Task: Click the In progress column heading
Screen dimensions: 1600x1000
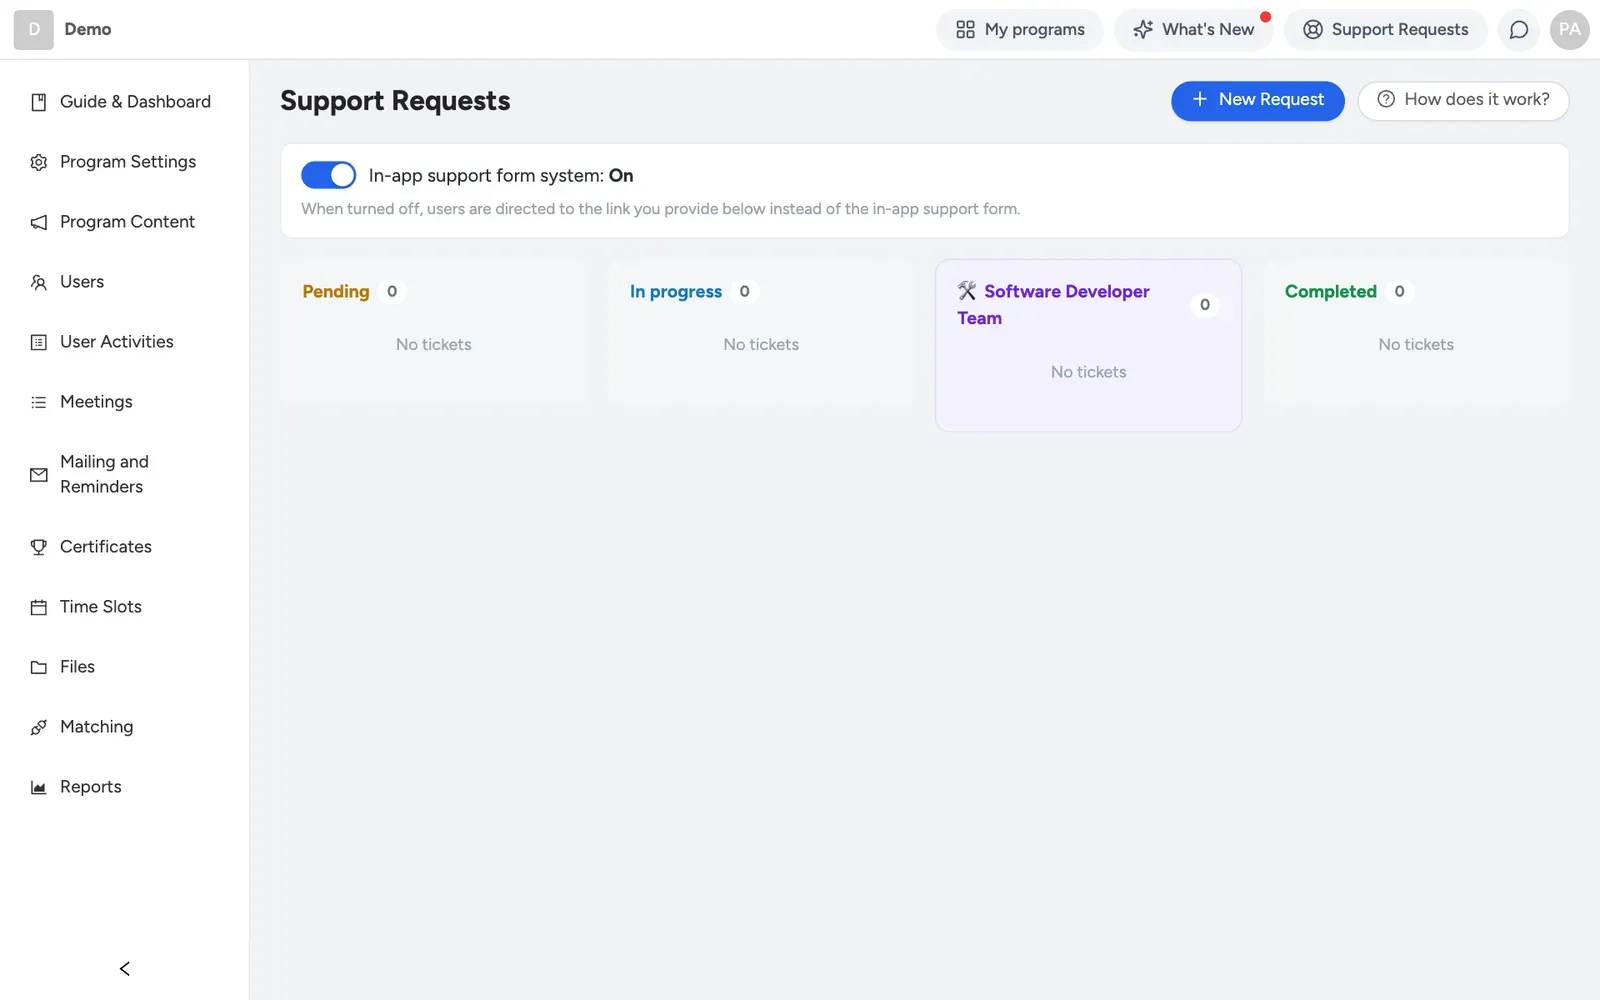Action: [676, 291]
